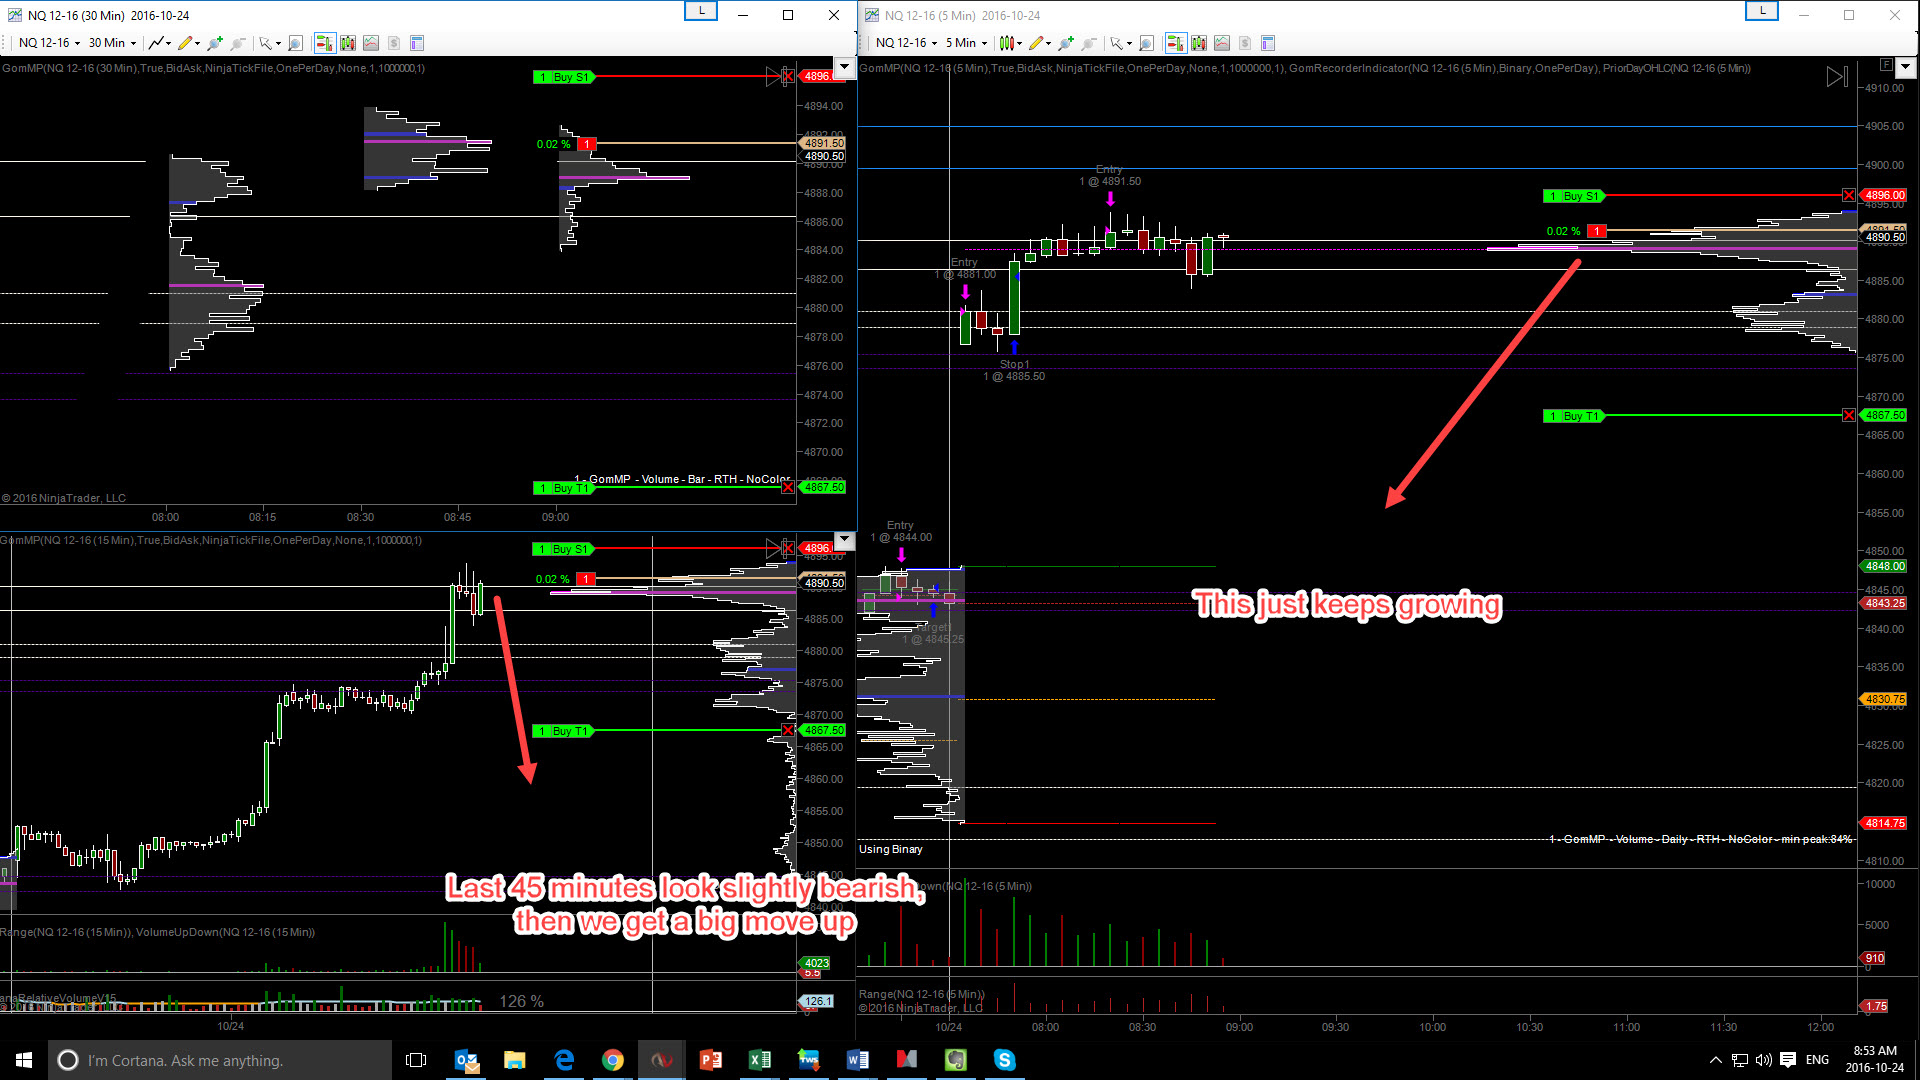Cancel the Buy S1 order in the 5 Min chart

(x=1849, y=196)
